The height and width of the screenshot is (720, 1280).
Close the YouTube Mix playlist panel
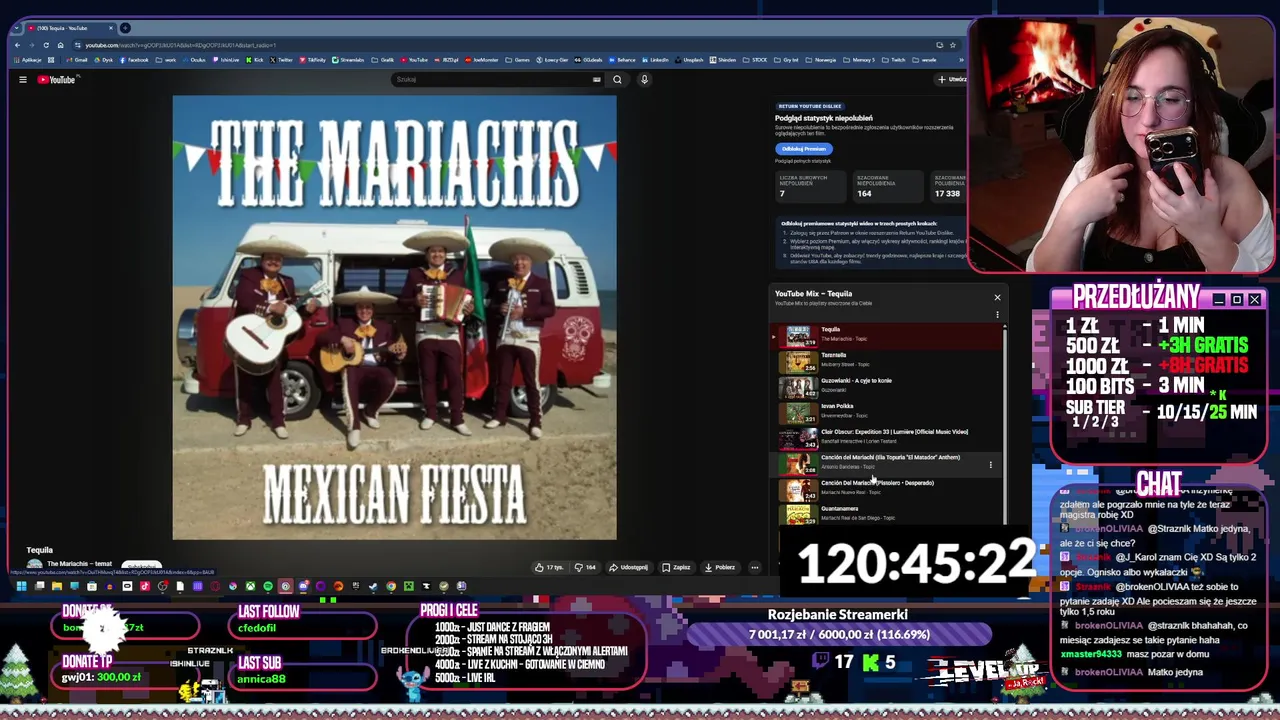997,297
